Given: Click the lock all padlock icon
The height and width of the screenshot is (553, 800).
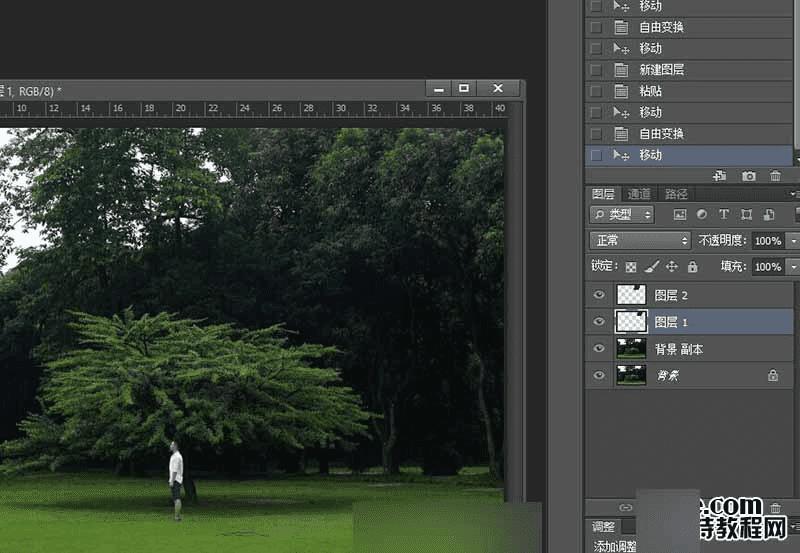Looking at the screenshot, I should tap(692, 267).
